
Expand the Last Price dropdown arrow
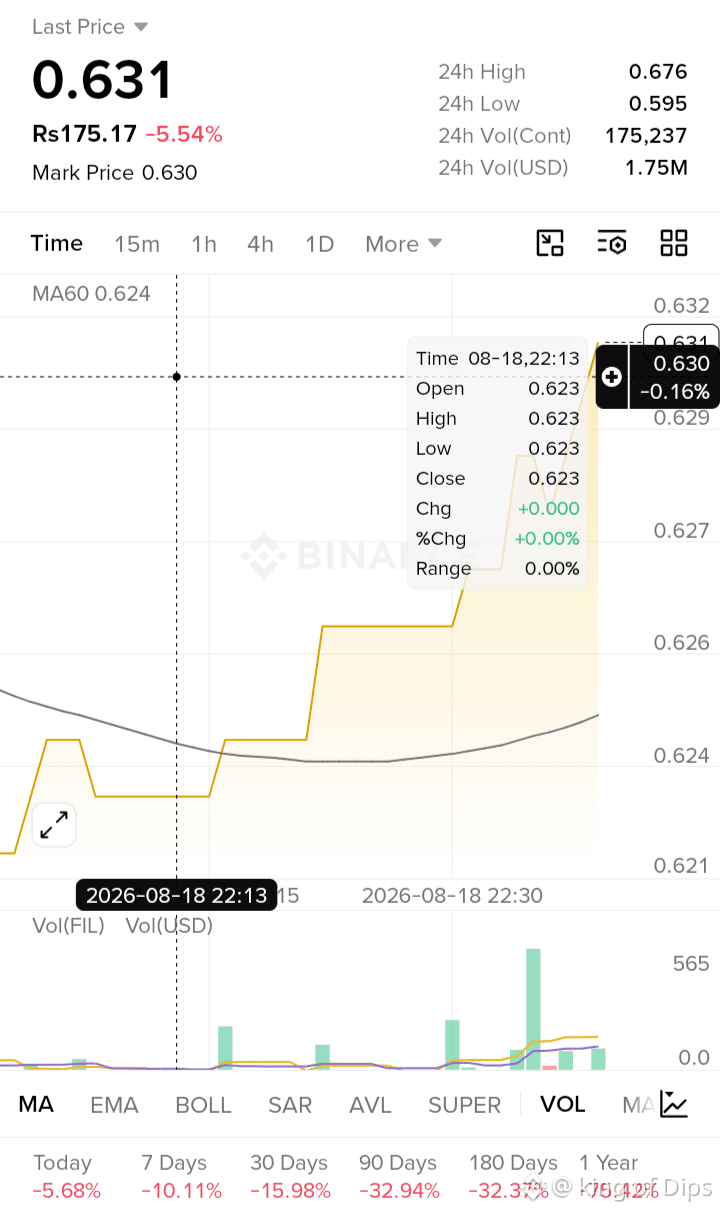[x=141, y=27]
